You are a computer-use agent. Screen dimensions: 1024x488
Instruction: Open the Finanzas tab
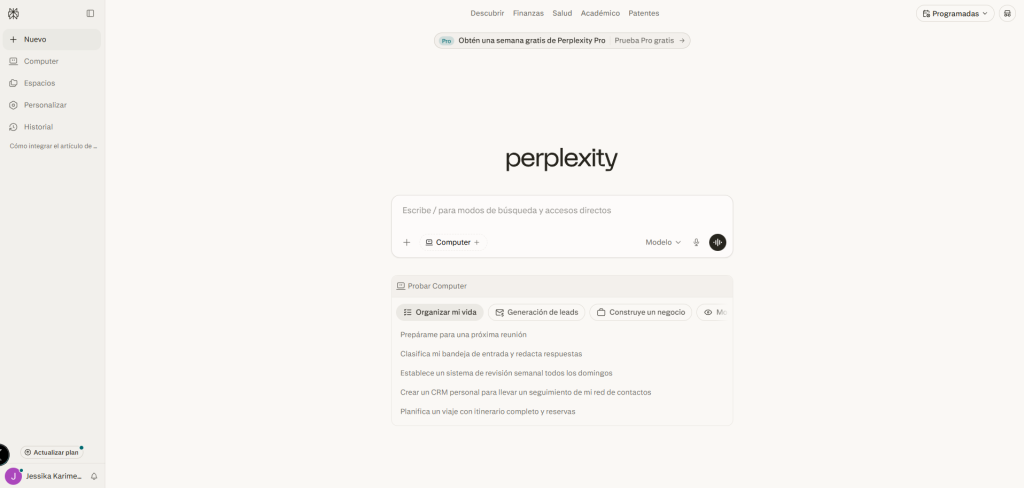coord(528,13)
